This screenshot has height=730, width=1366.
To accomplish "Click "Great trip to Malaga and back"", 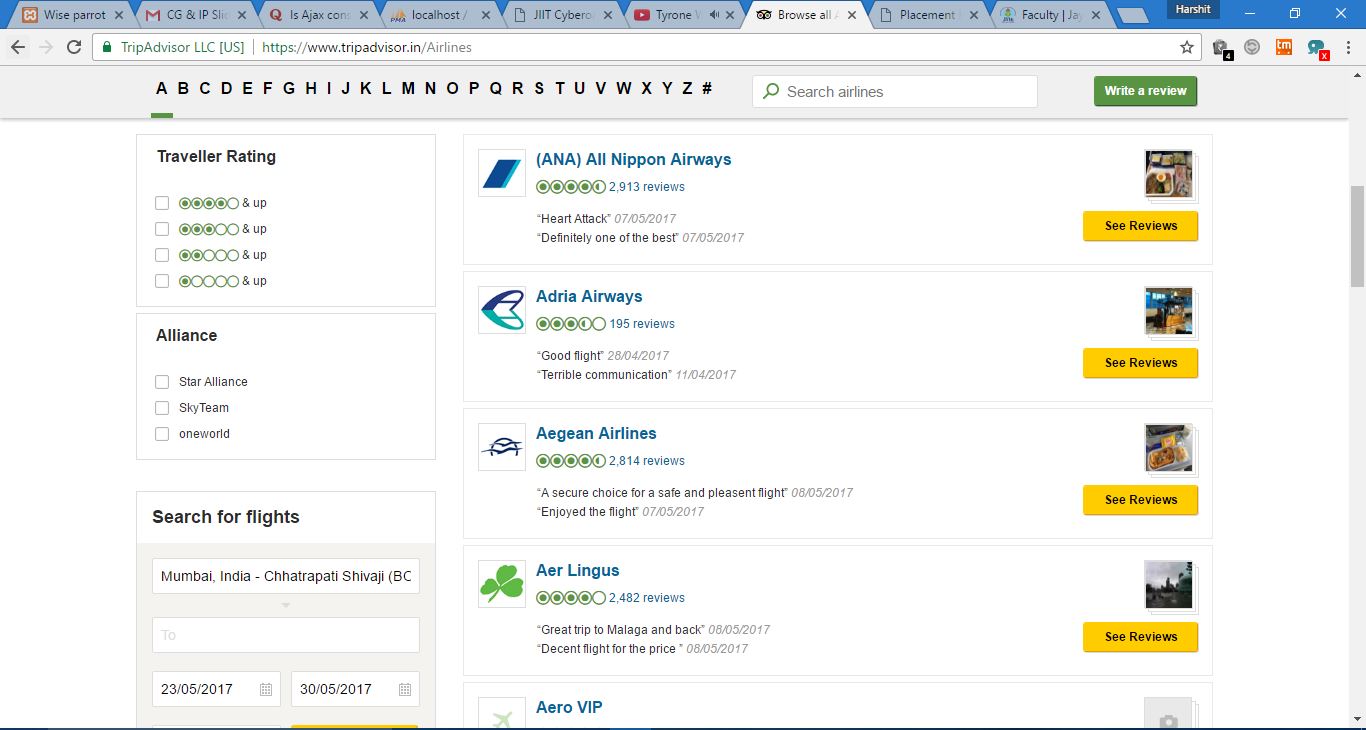I will pos(620,630).
